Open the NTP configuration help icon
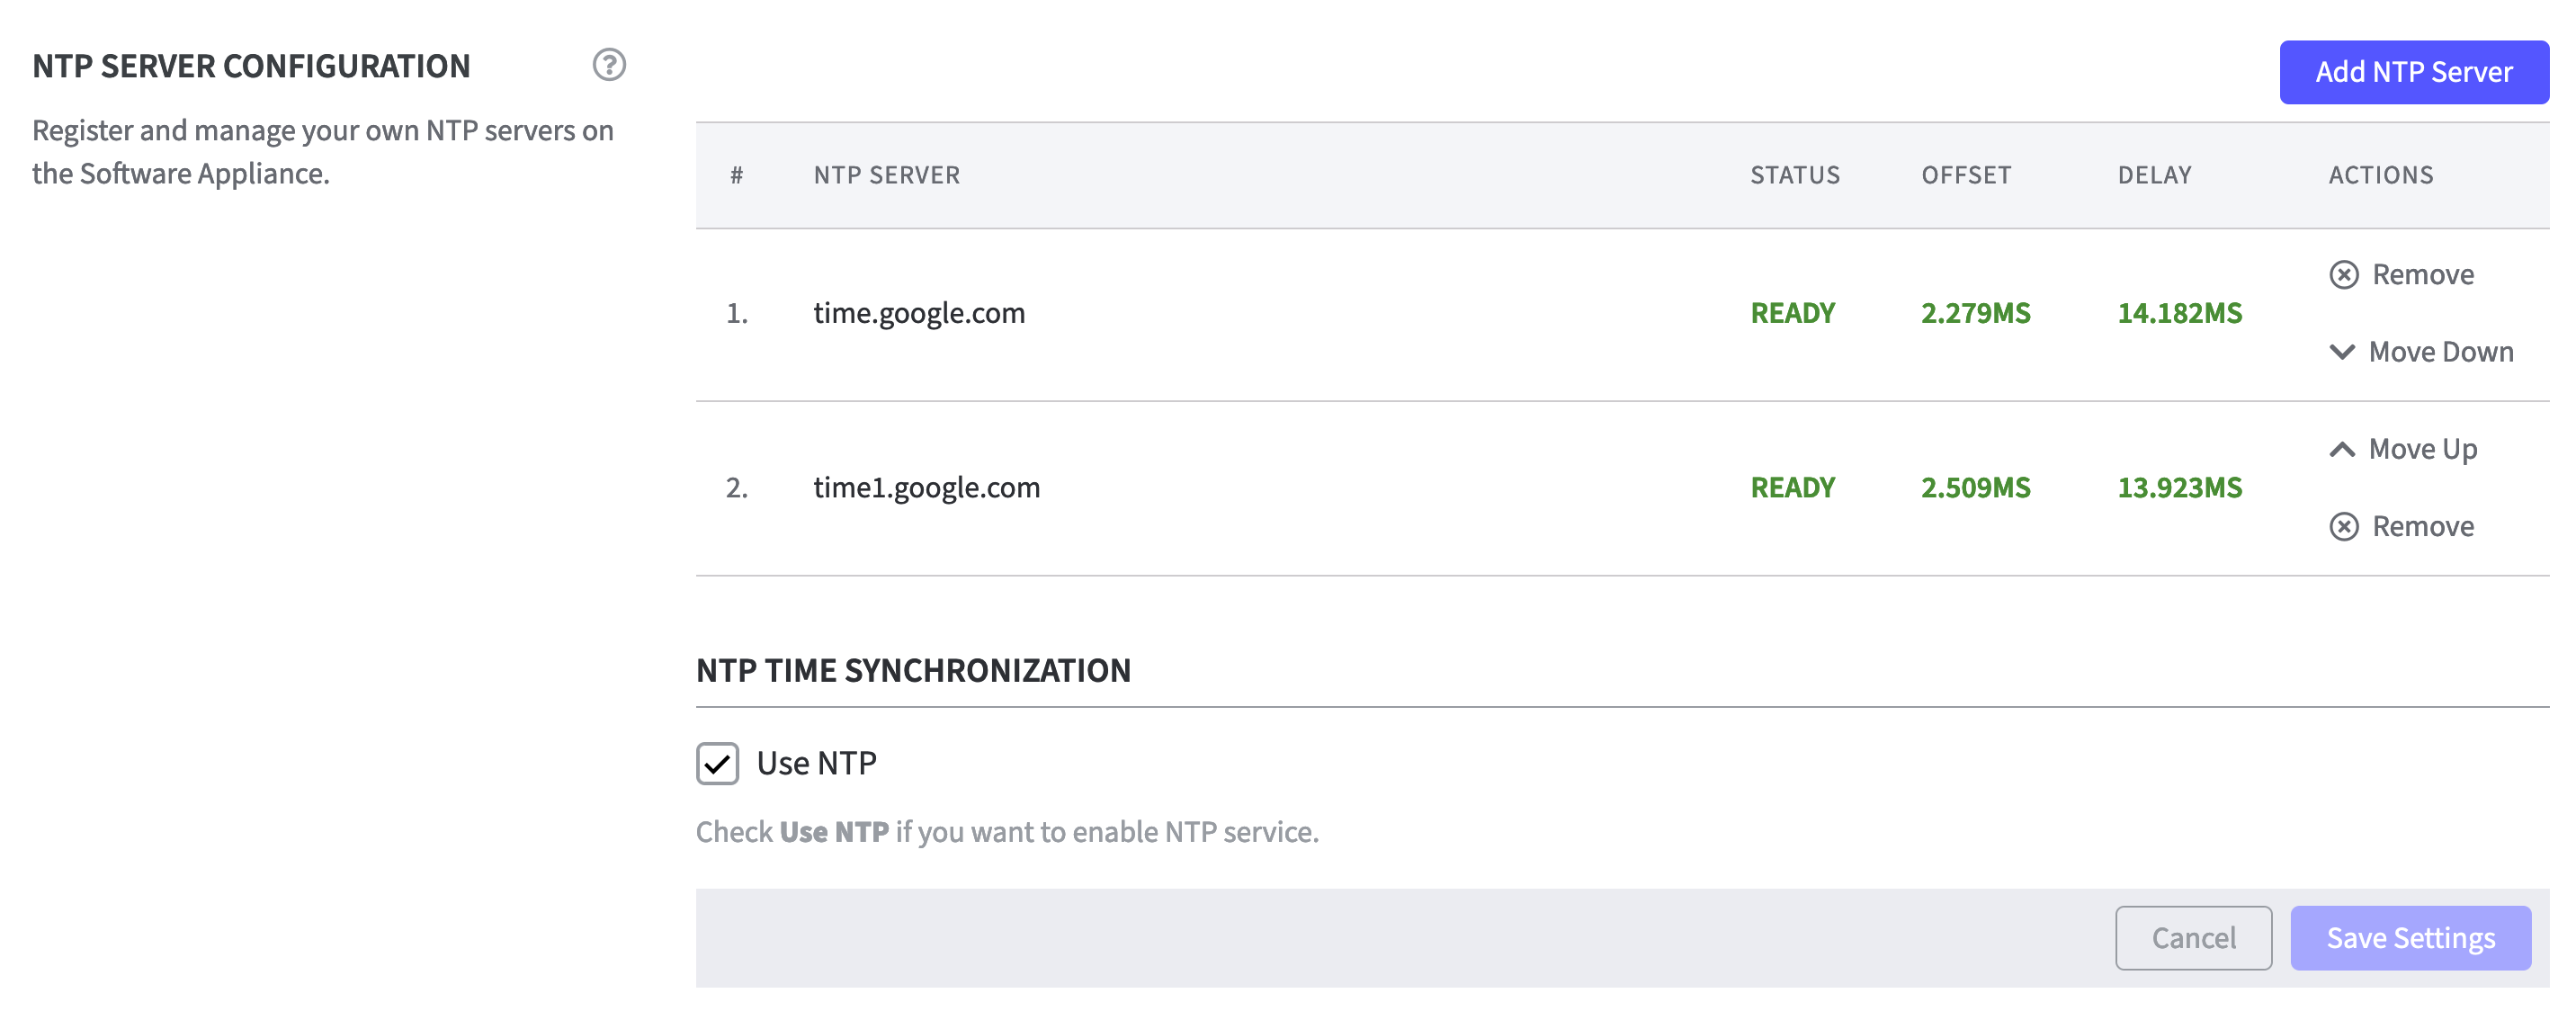This screenshot has width=2576, height=1020. (609, 65)
